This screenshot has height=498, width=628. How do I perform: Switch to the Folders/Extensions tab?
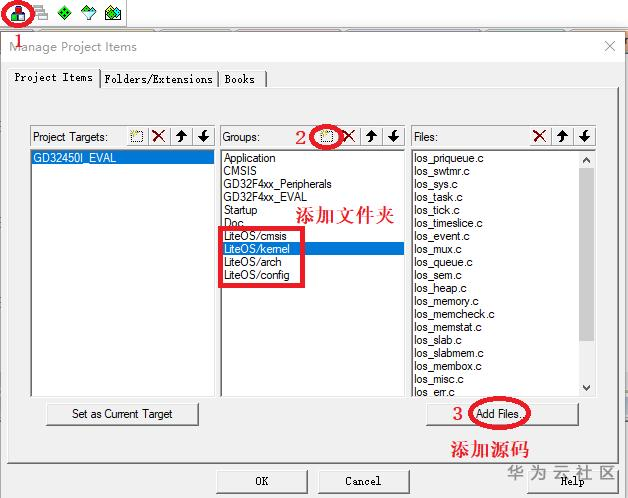pos(159,79)
